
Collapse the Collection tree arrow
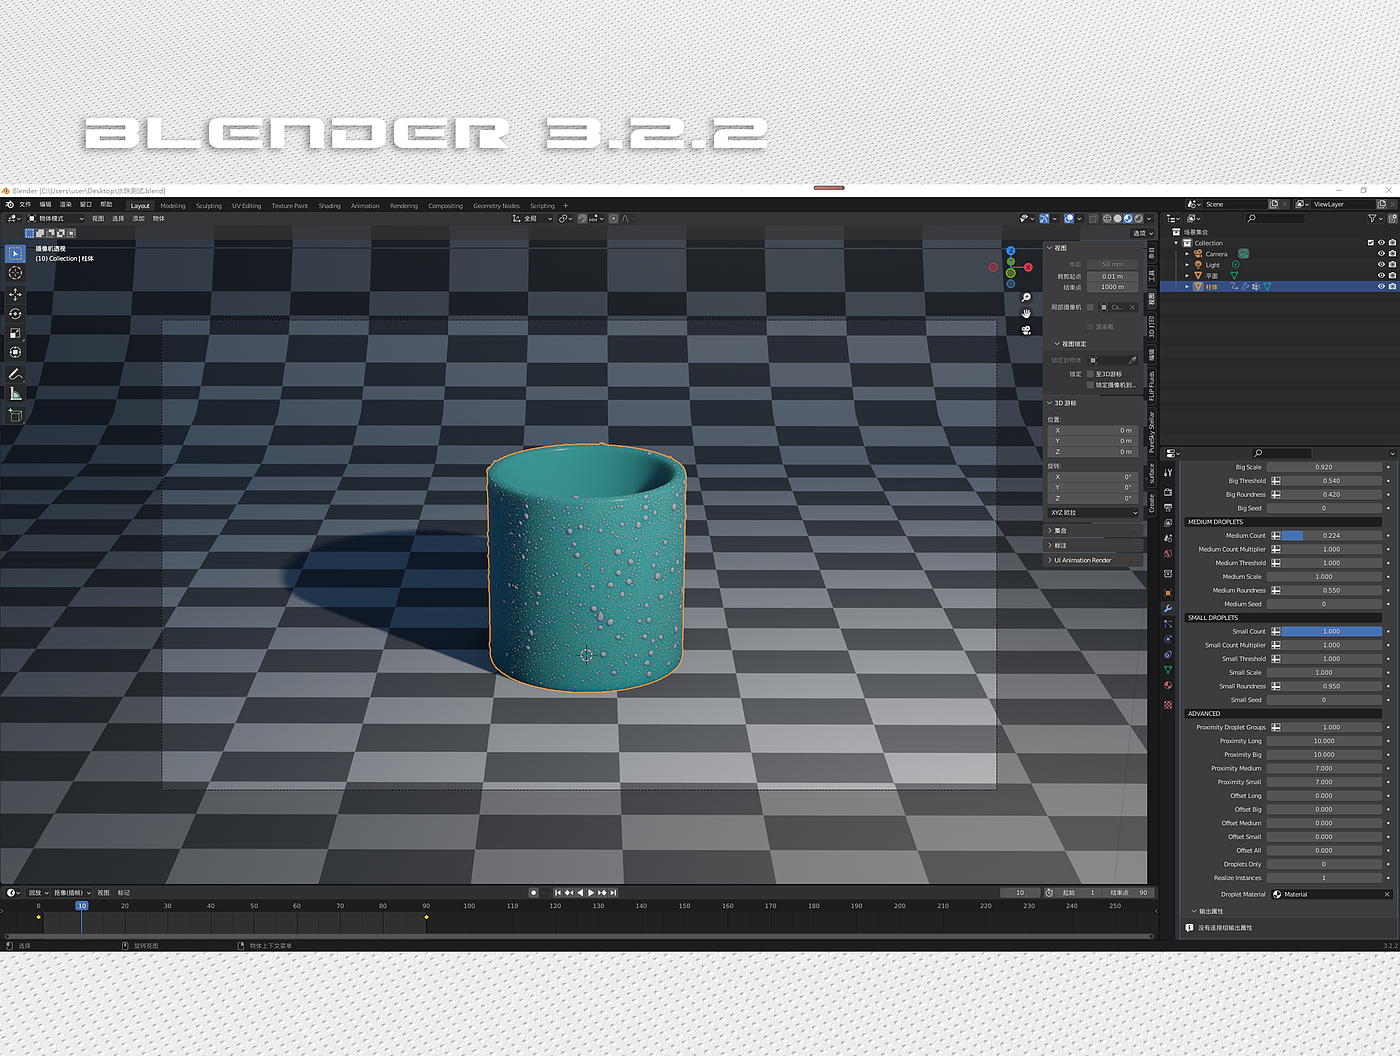[1177, 243]
